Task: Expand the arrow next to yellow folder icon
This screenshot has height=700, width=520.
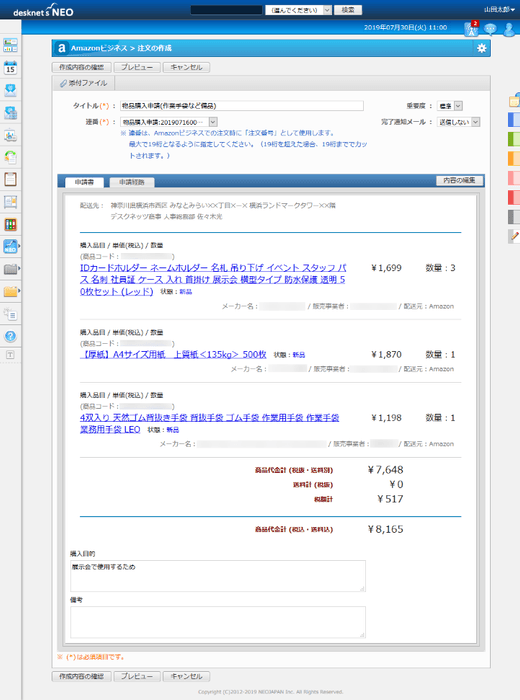Action: [x=19, y=292]
